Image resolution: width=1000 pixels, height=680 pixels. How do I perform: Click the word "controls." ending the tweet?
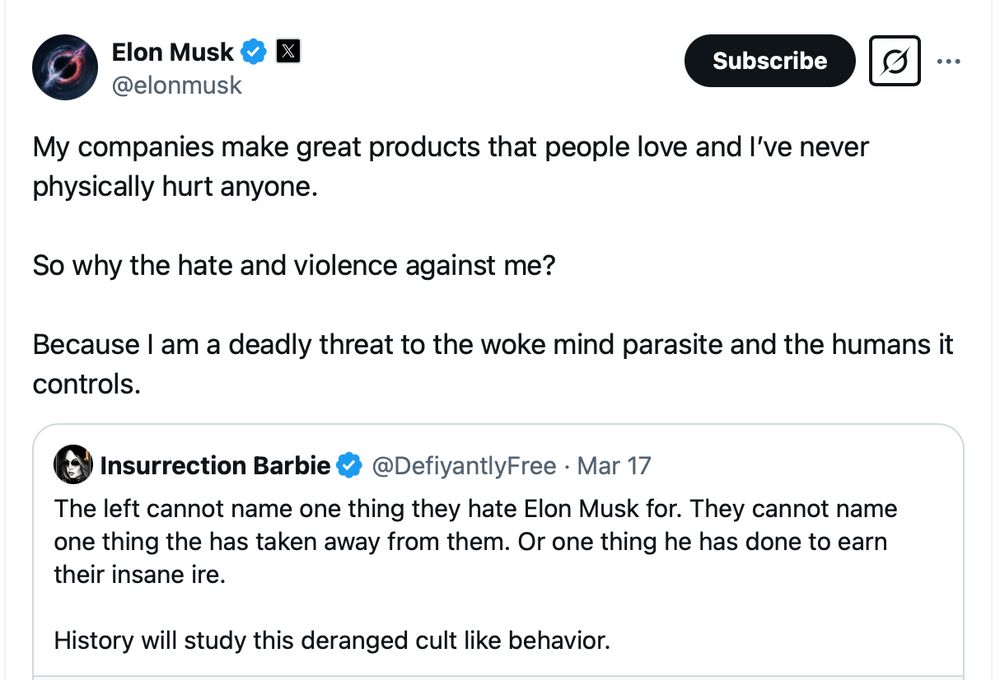86,384
